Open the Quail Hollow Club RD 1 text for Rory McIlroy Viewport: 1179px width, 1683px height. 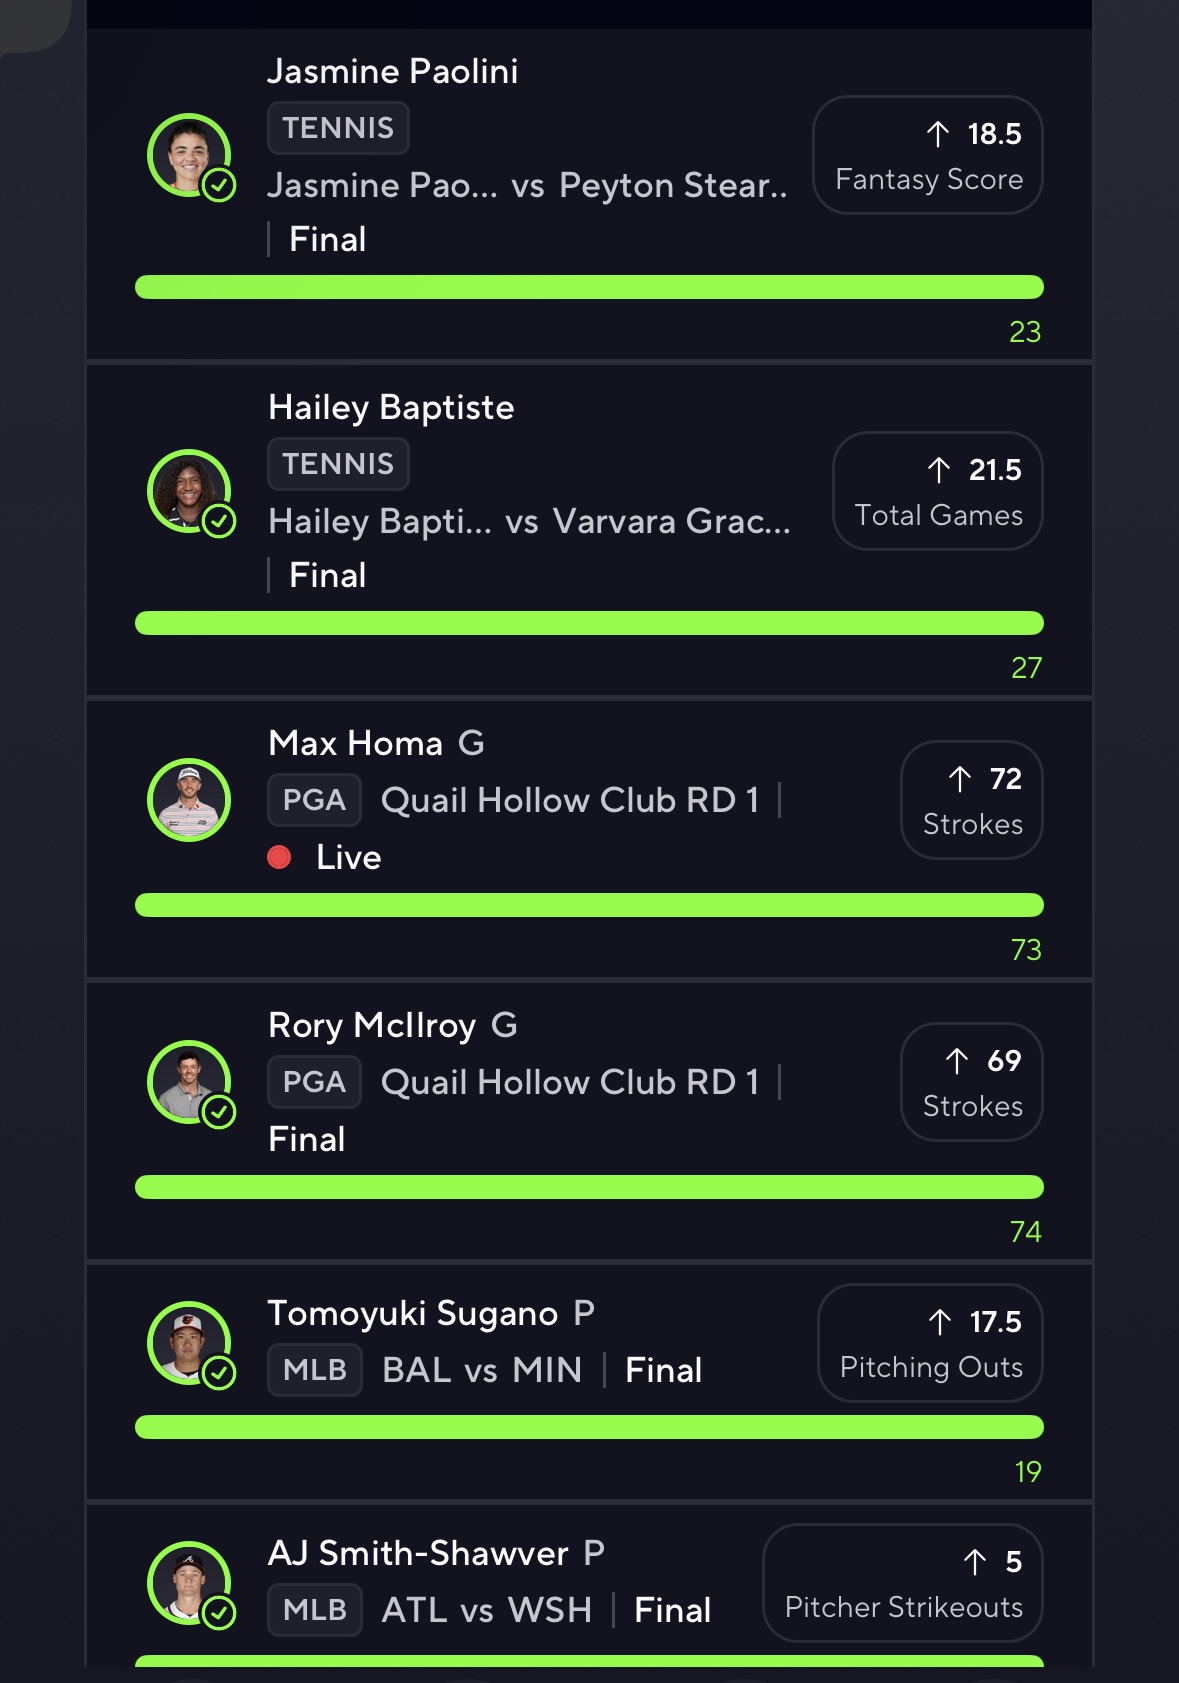point(570,1082)
